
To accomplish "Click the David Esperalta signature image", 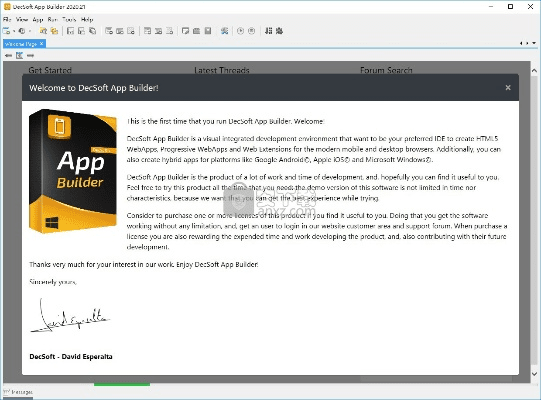I will pos(70,315).
